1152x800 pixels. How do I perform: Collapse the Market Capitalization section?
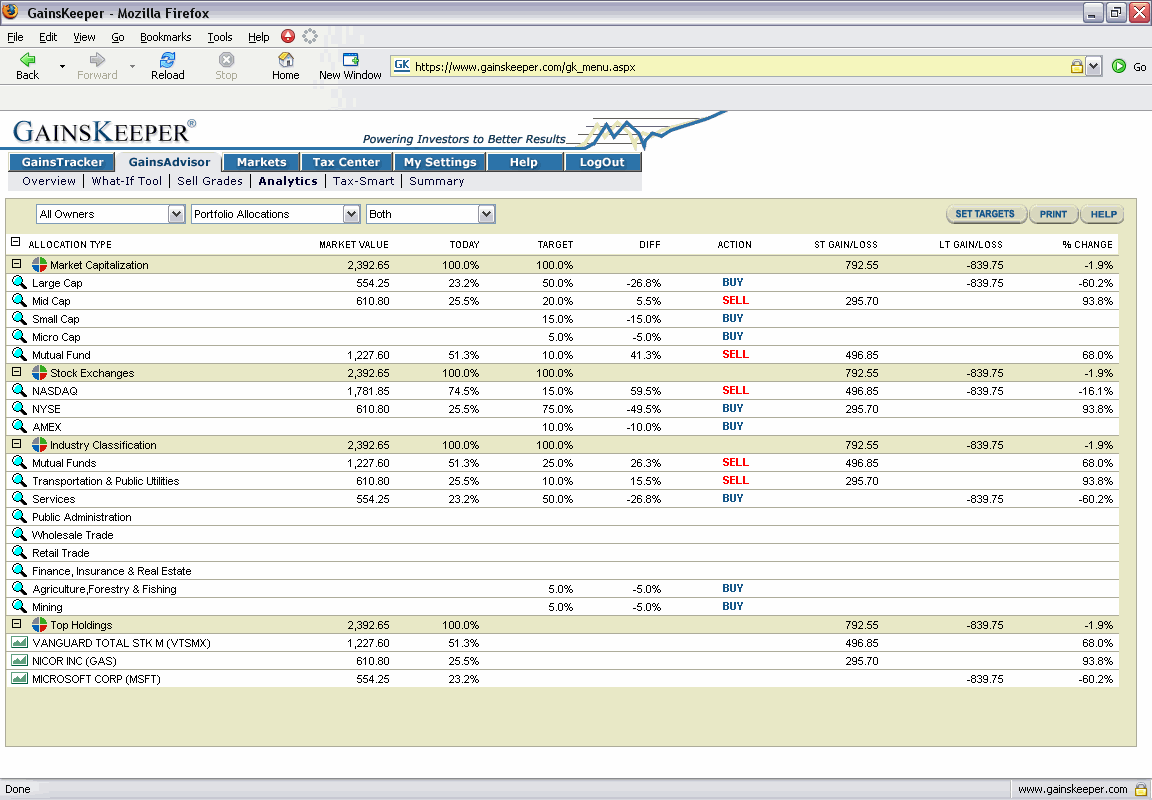coord(15,264)
